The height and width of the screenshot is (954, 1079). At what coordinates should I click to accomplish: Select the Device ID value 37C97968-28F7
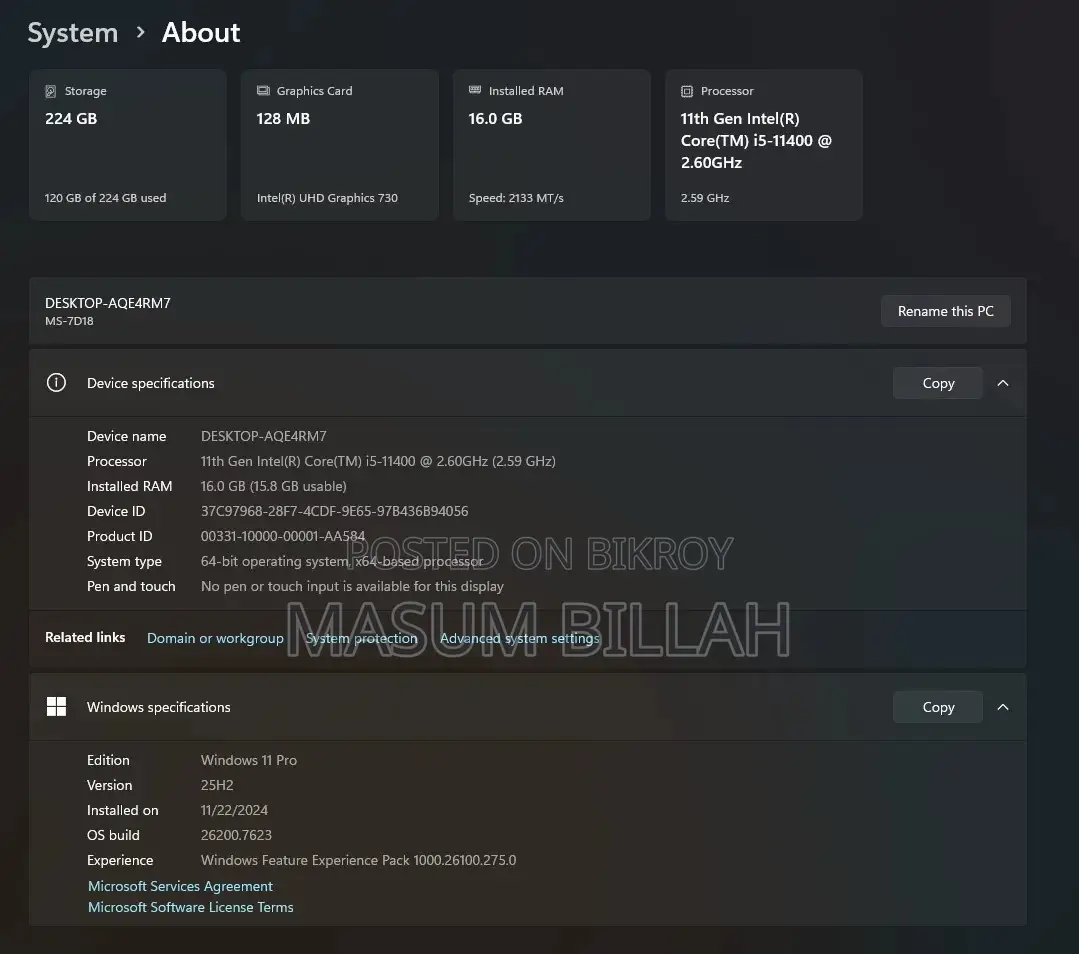pos(334,511)
